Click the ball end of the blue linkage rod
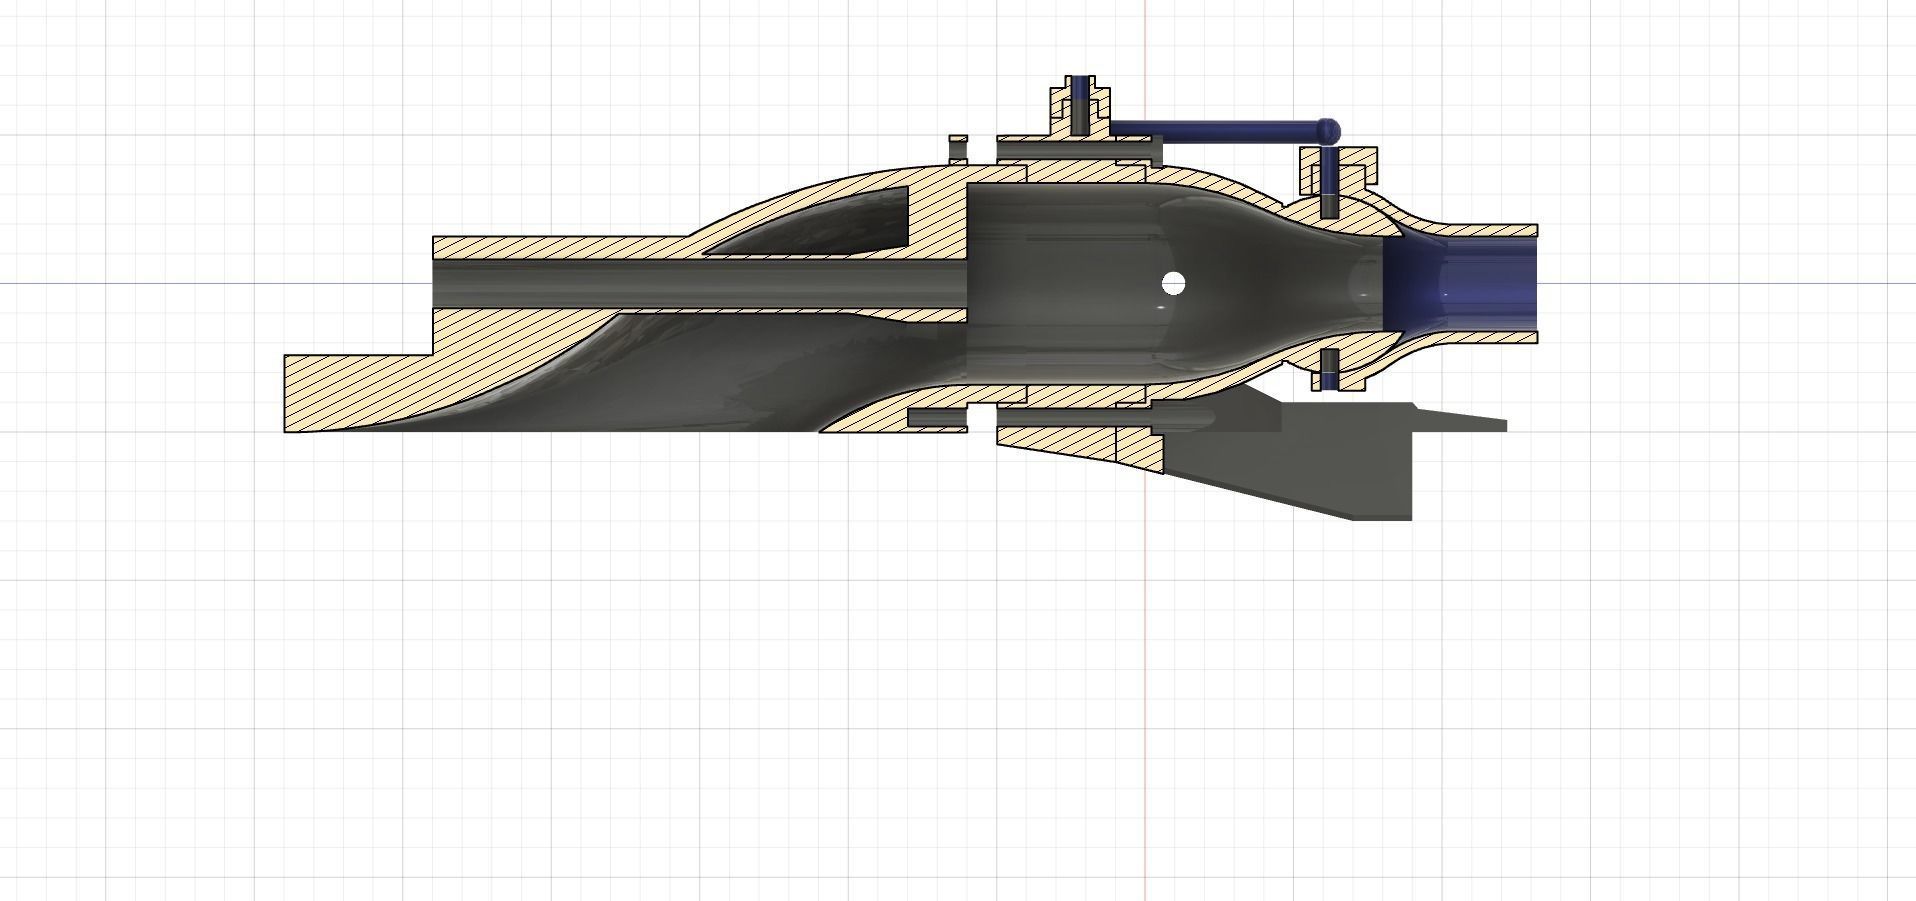Image resolution: width=1916 pixels, height=901 pixels. click(x=1328, y=128)
